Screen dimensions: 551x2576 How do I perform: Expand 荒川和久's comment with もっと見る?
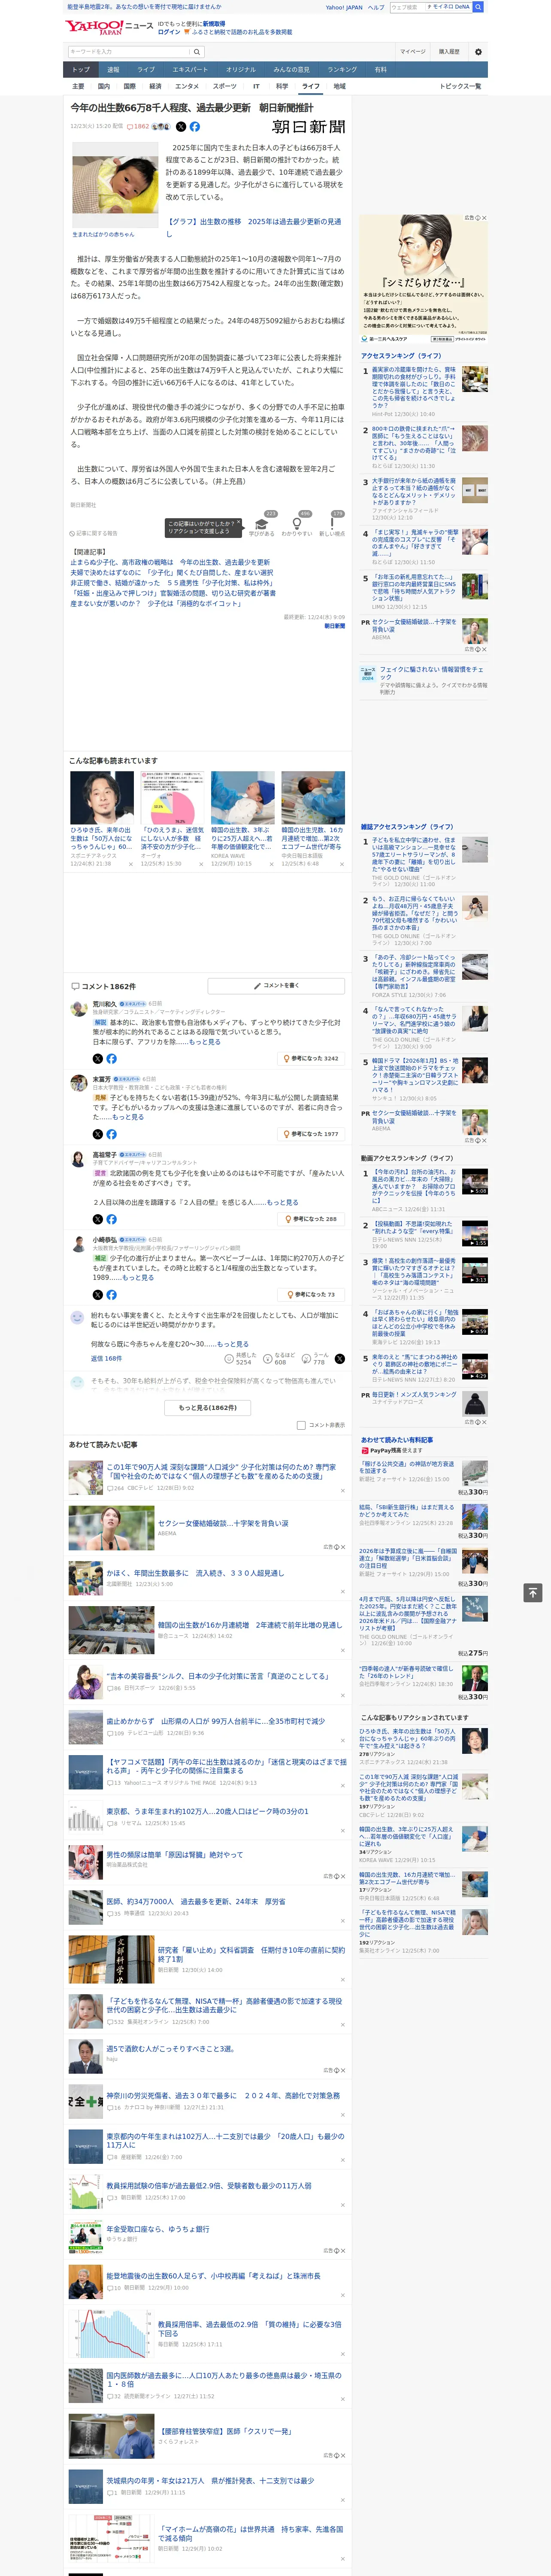click(x=205, y=1042)
